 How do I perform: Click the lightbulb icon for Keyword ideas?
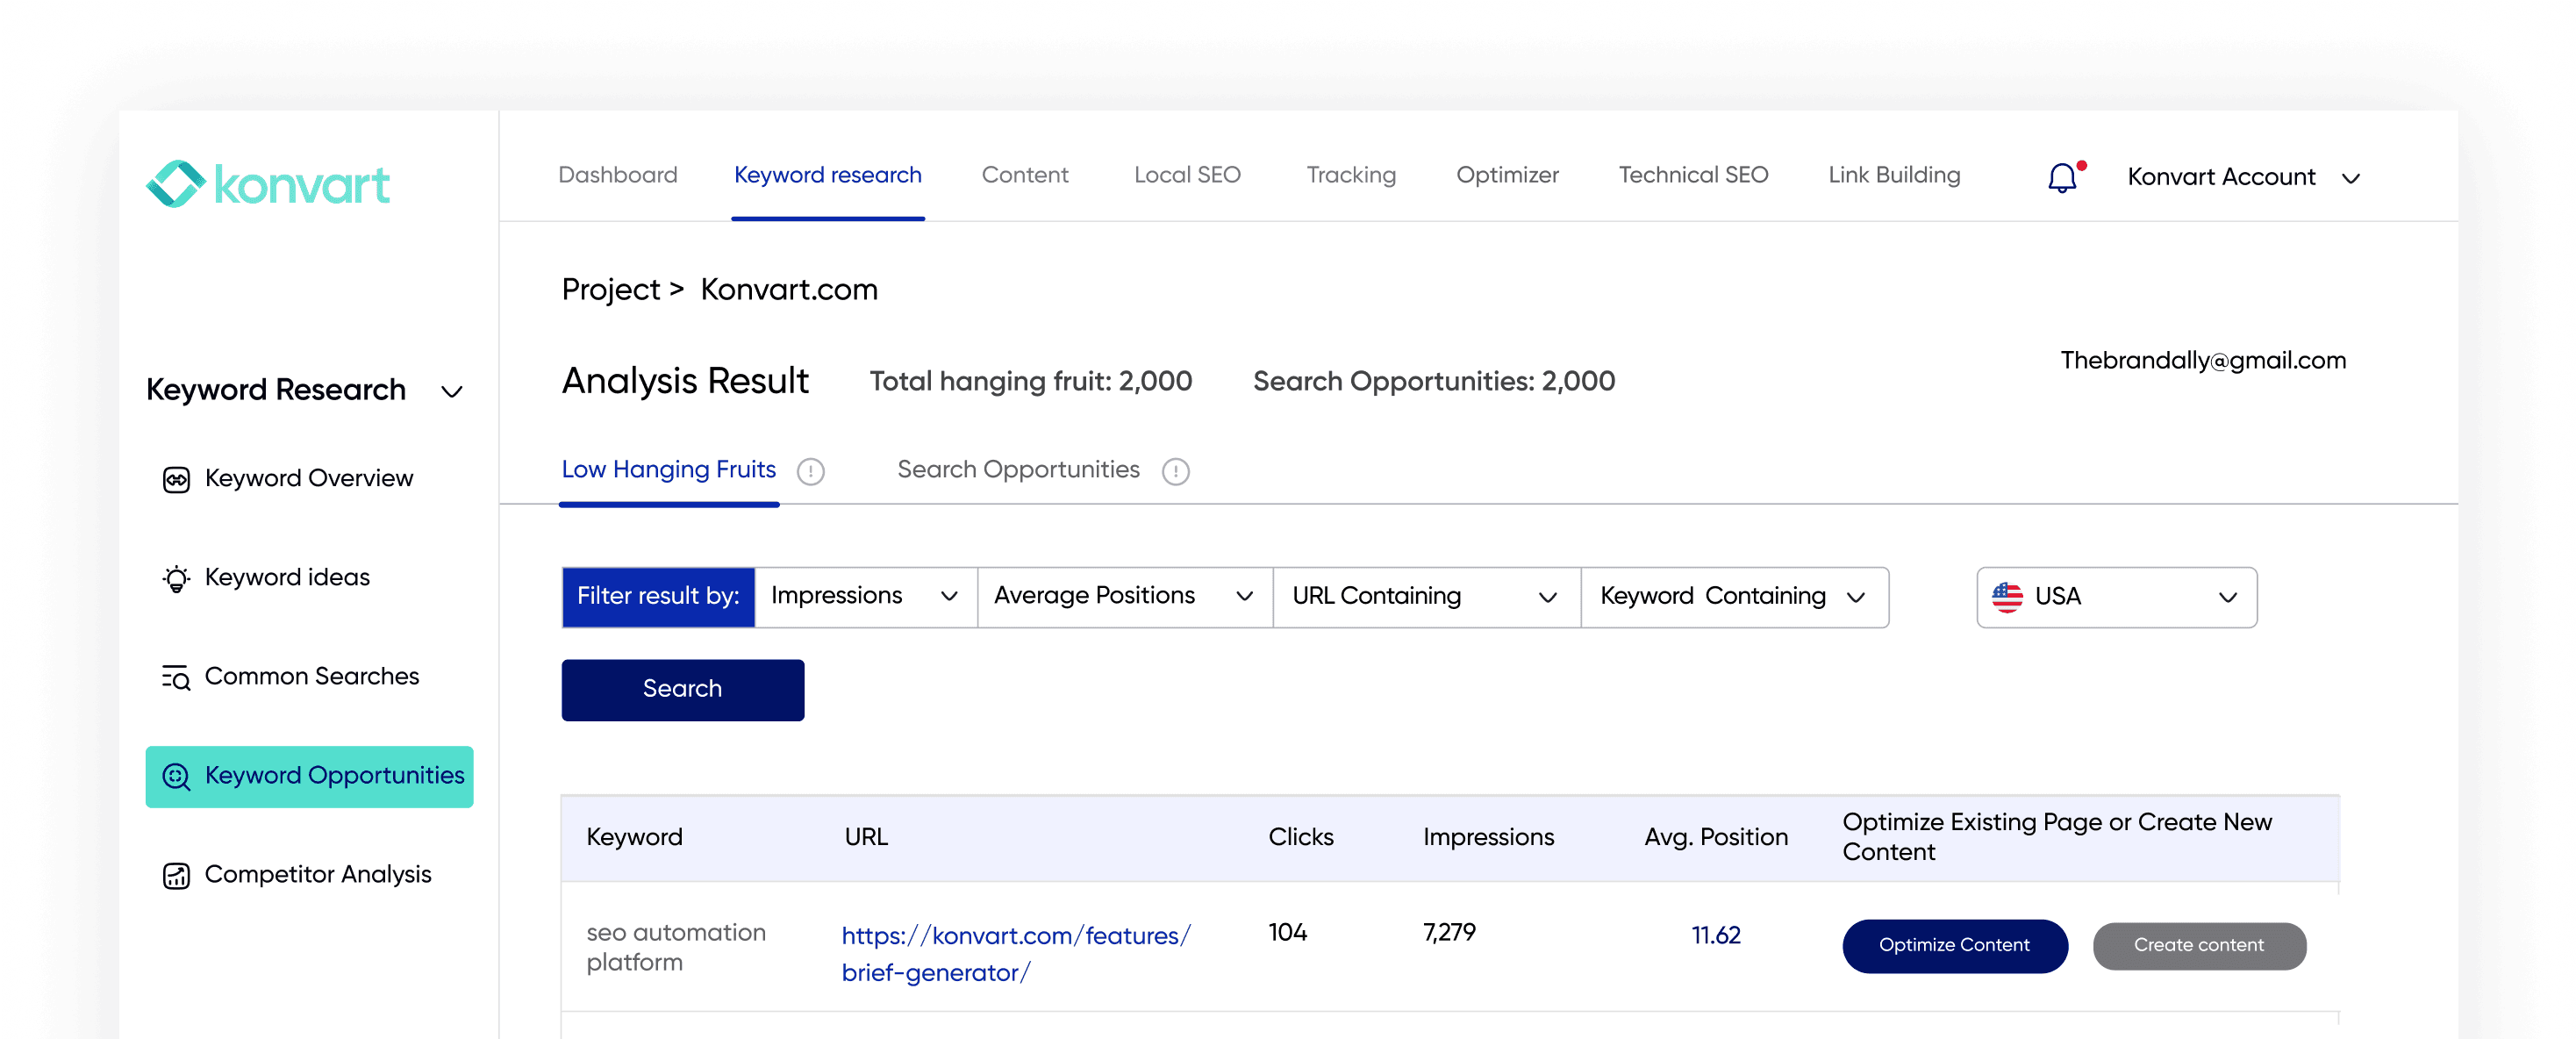click(x=176, y=578)
